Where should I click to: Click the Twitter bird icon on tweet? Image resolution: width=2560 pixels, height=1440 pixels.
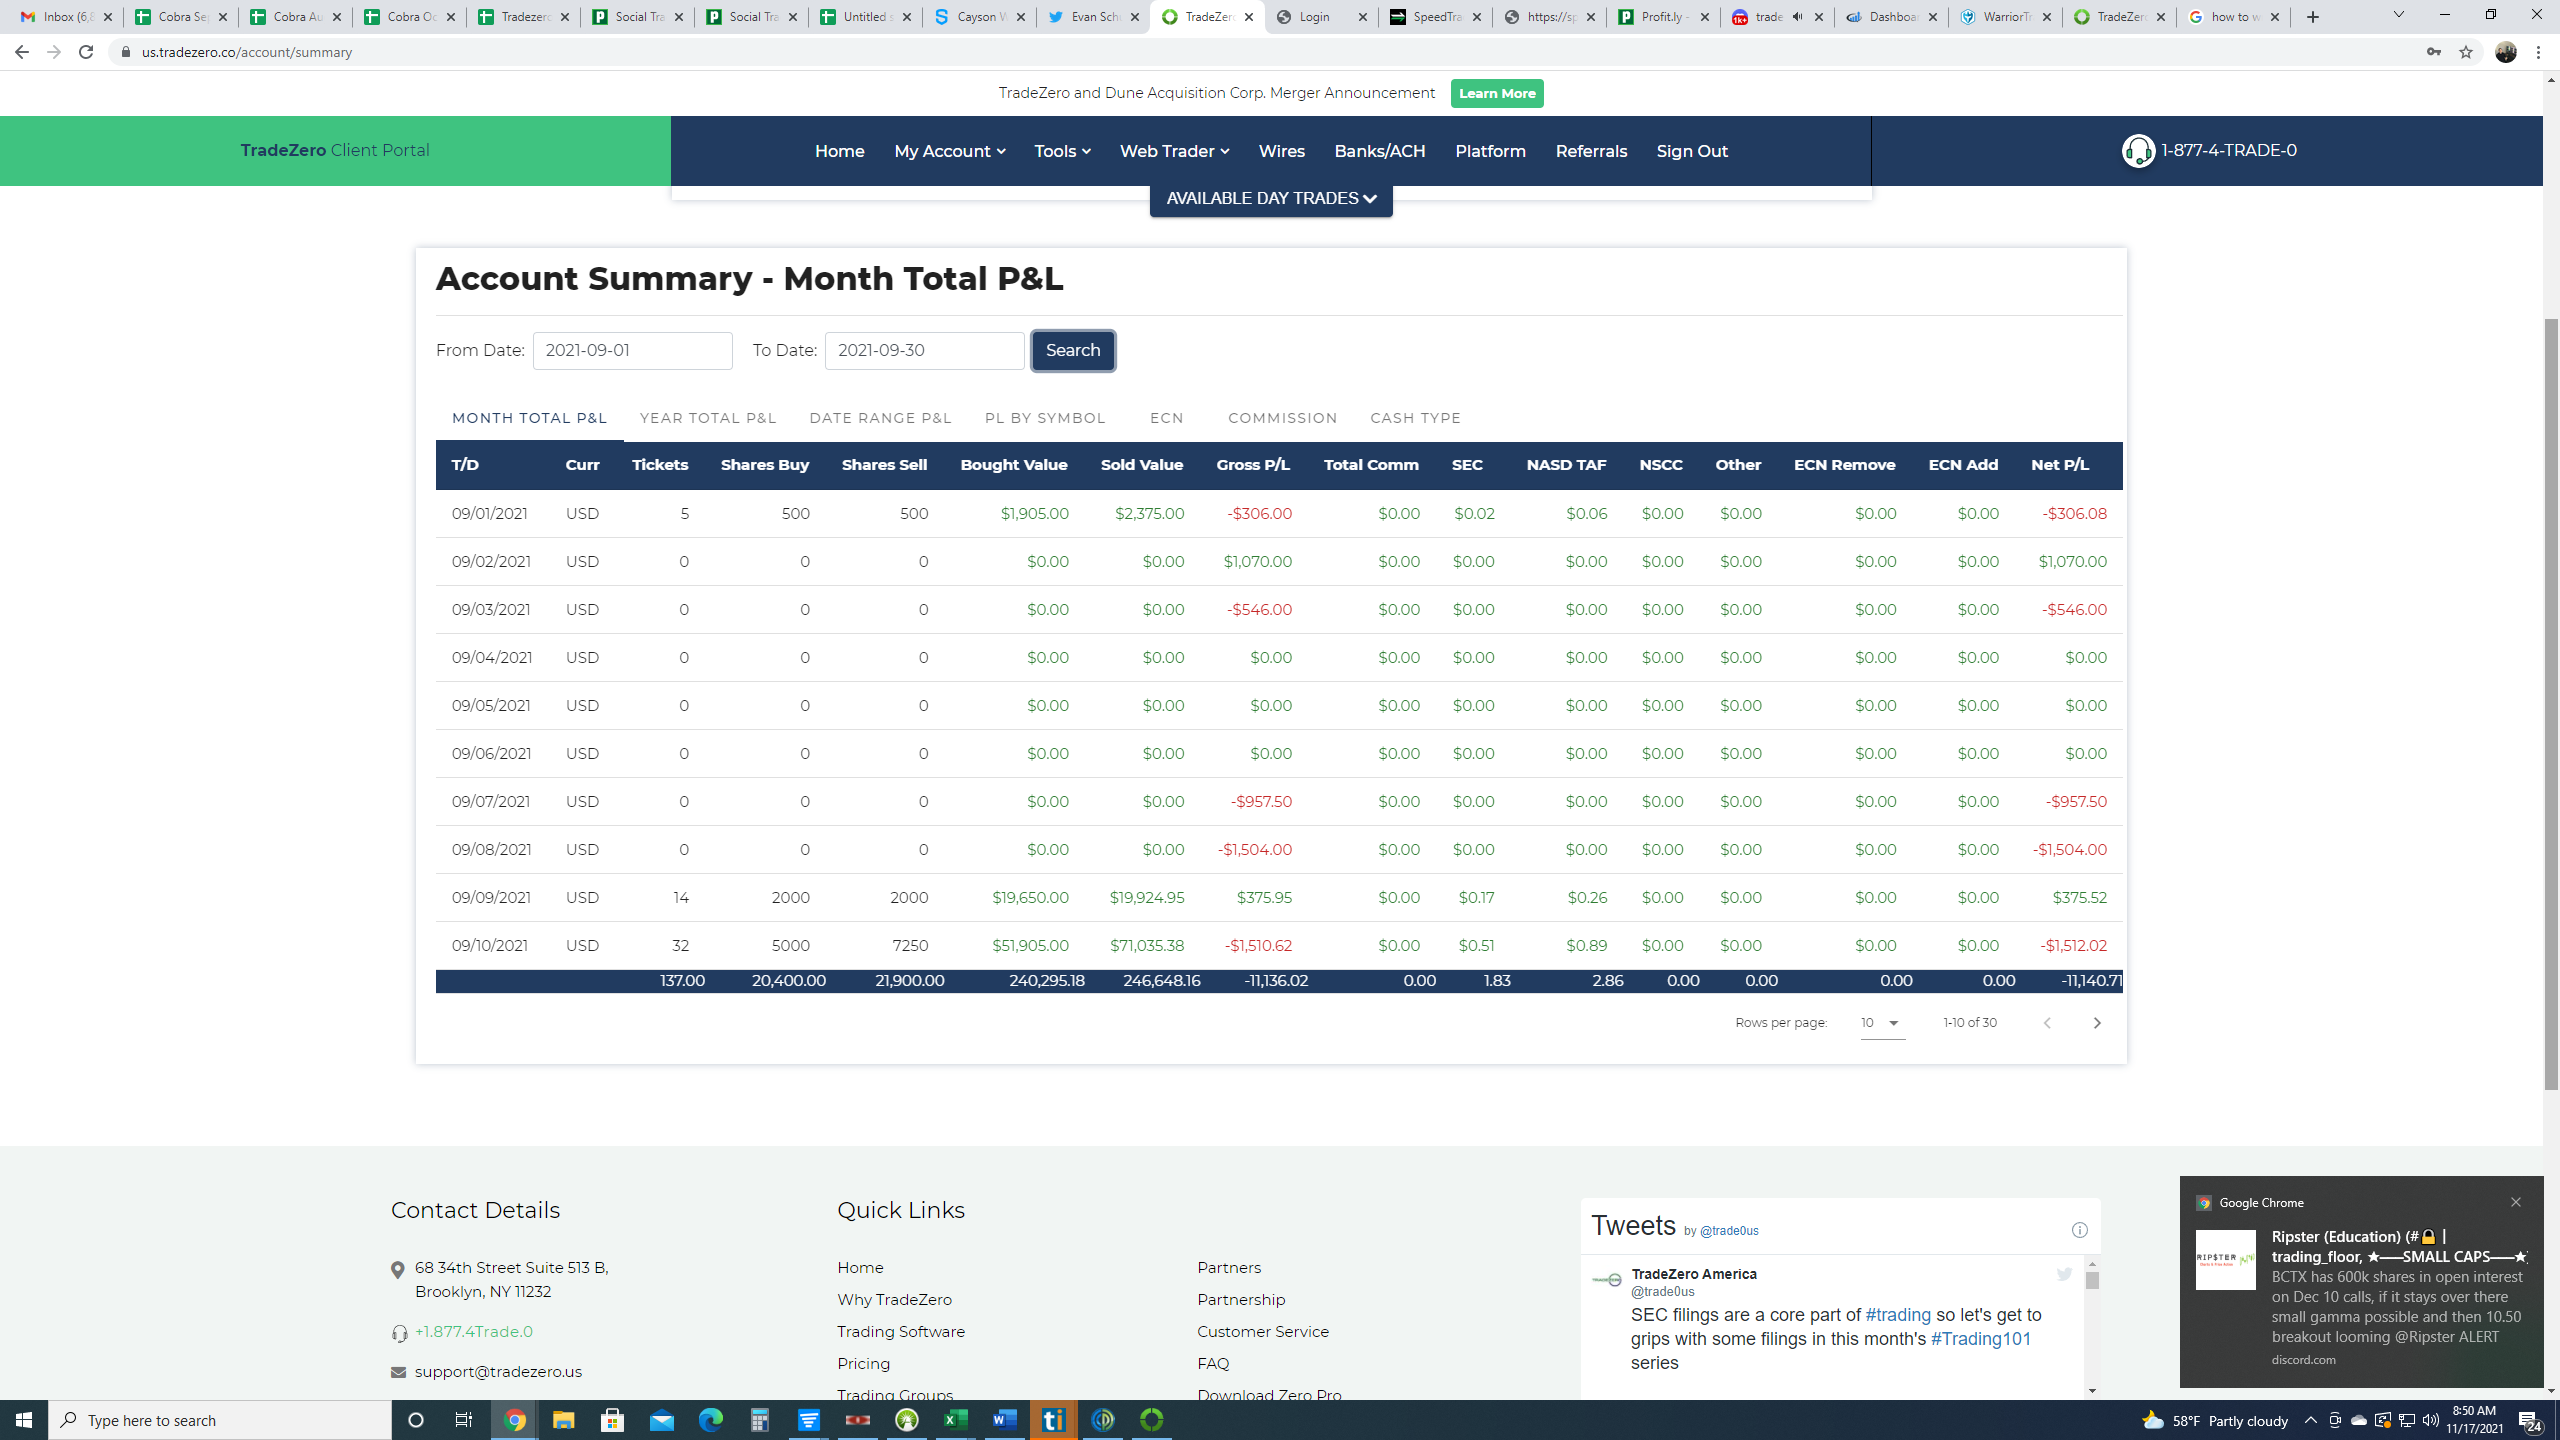click(2064, 1274)
